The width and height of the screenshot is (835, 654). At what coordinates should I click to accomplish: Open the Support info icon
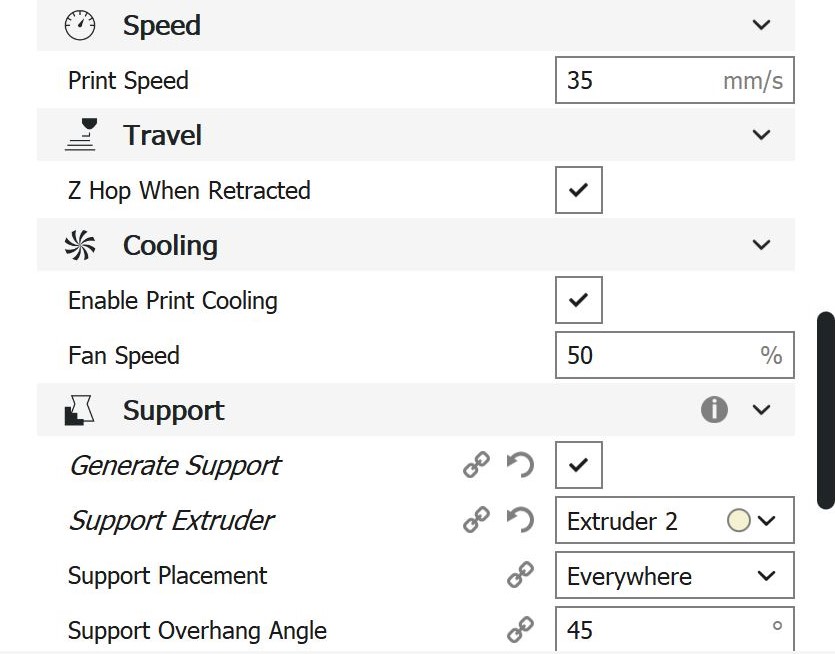point(714,410)
